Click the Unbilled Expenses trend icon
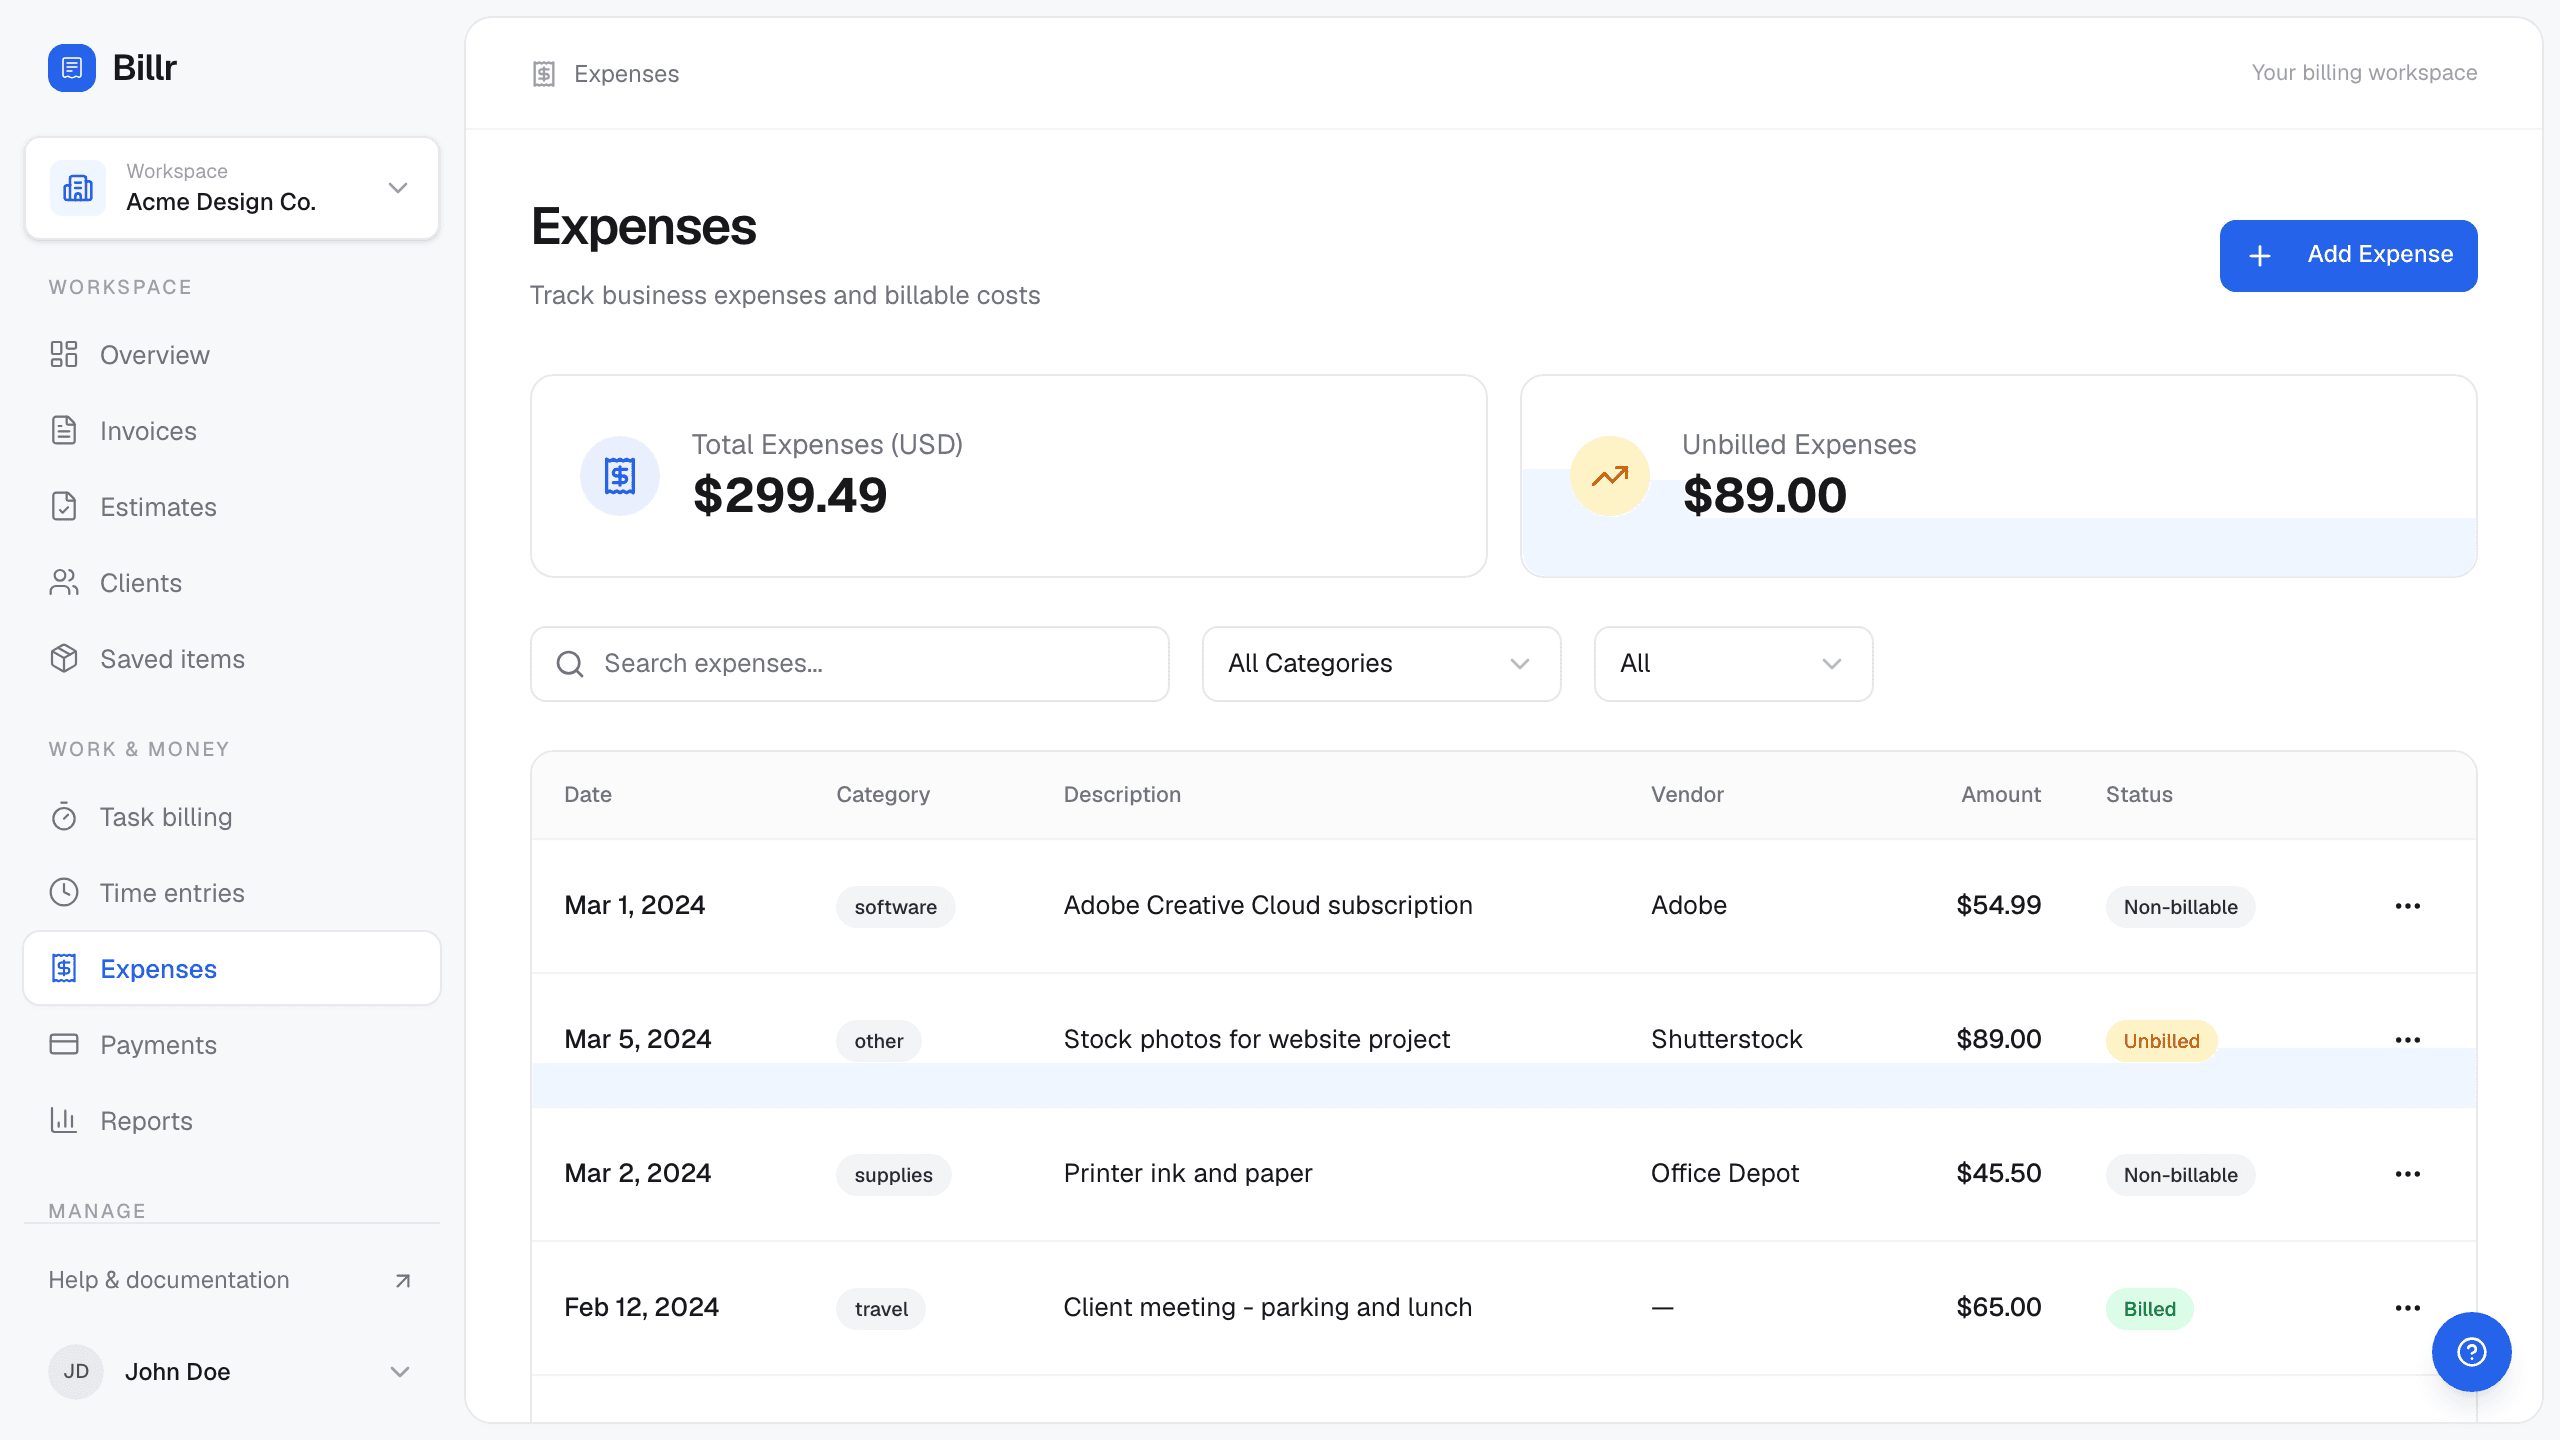Screen dimensions: 2560x1440 coord(1610,476)
